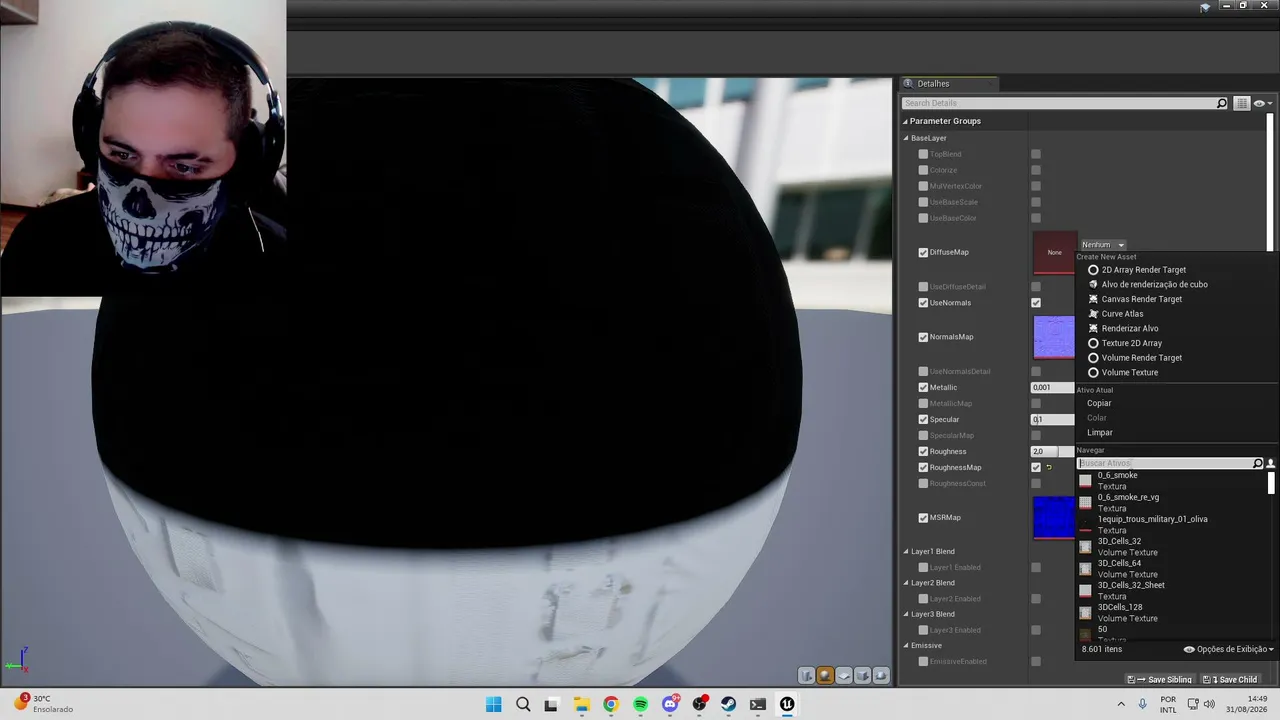Select the cylinder preview mesh button
1280x720 pixels.
[x=806, y=676]
